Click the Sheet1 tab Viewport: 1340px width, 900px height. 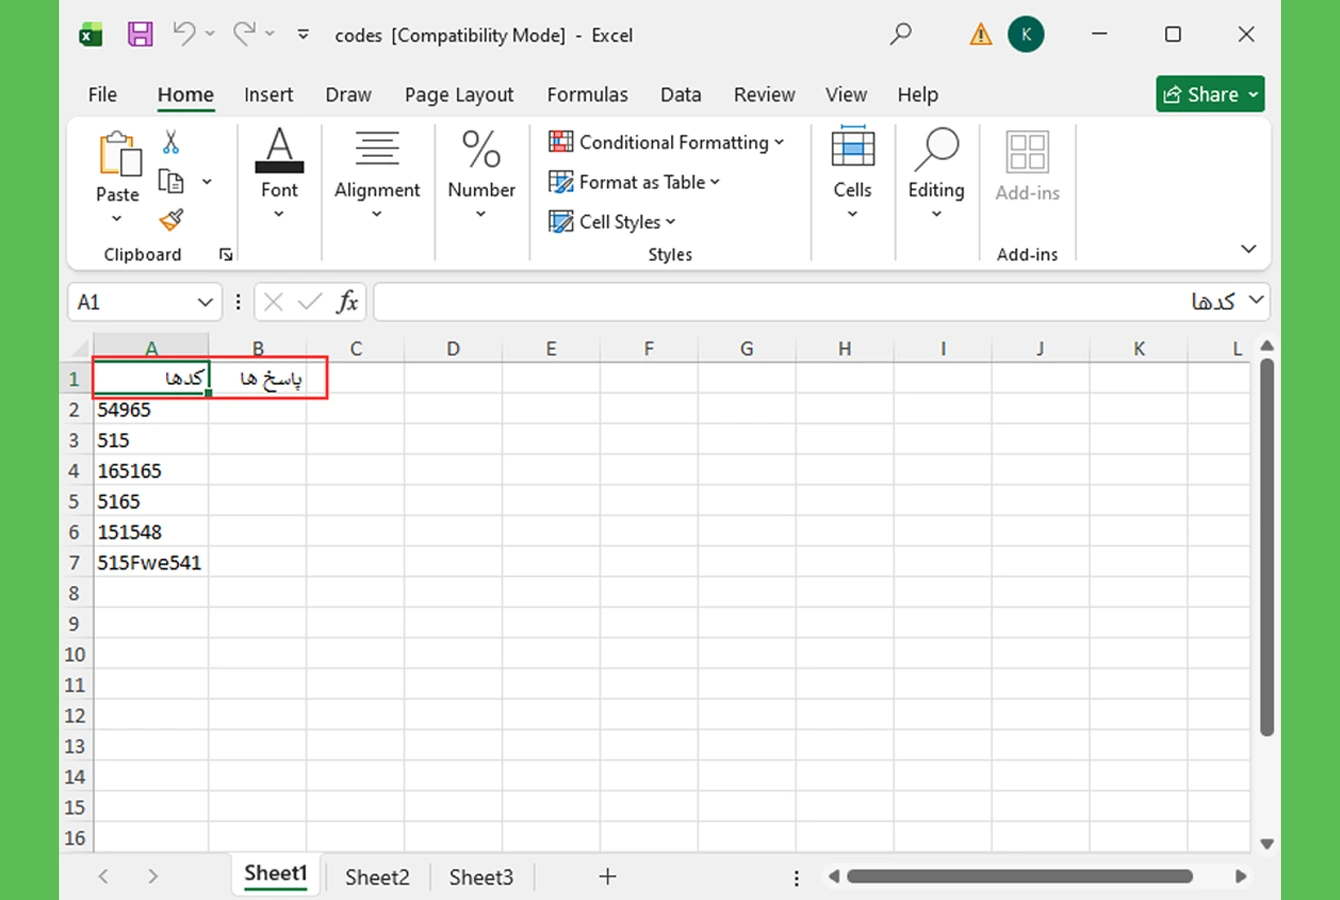[x=276, y=874]
